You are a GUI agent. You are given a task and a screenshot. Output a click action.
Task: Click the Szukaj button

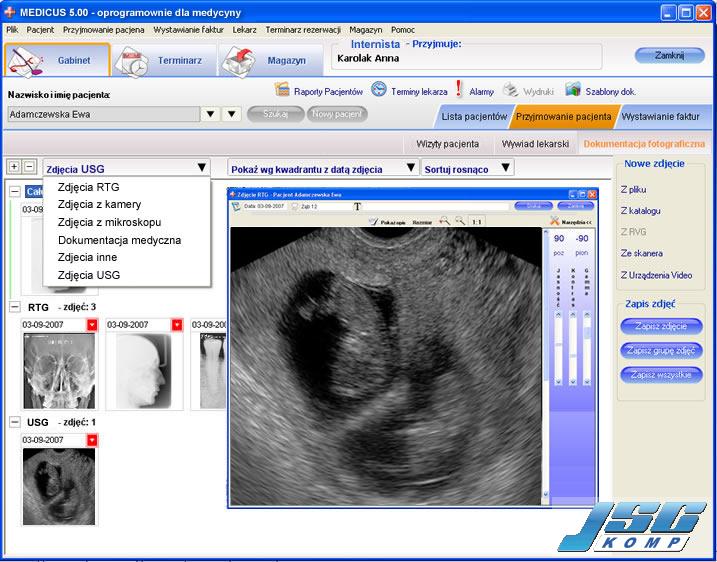pyautogui.click(x=275, y=114)
